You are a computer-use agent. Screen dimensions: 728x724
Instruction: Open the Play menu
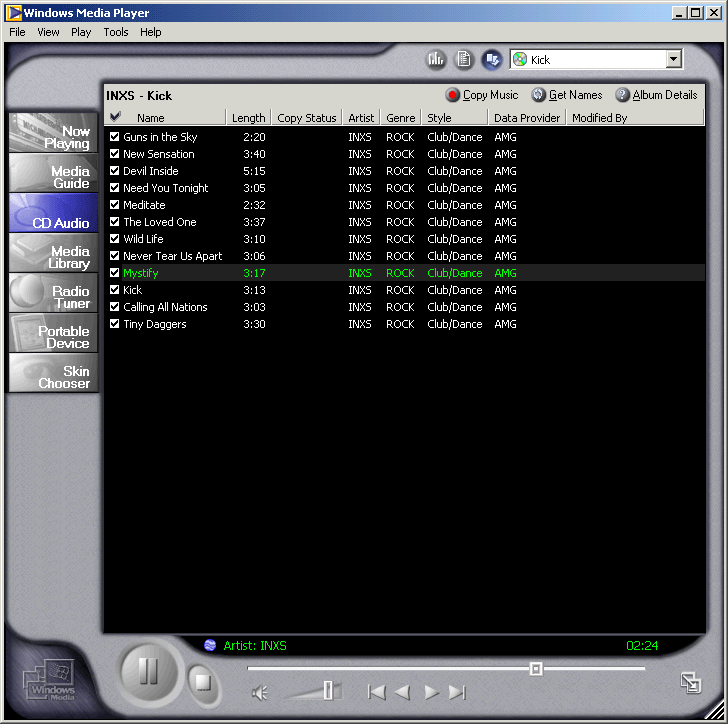pyautogui.click(x=81, y=32)
